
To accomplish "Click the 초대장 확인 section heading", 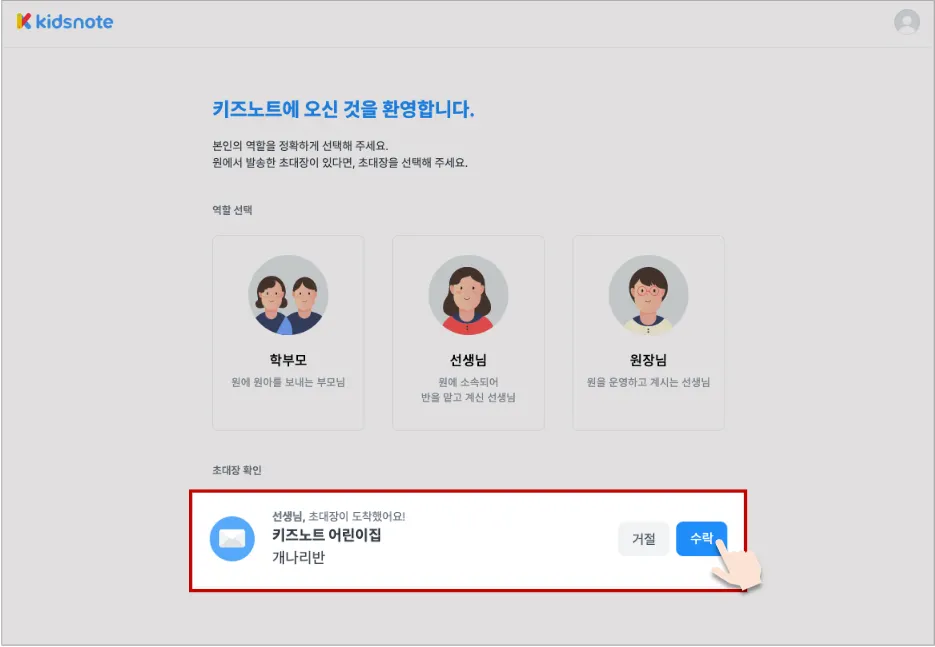I will tap(237, 470).
